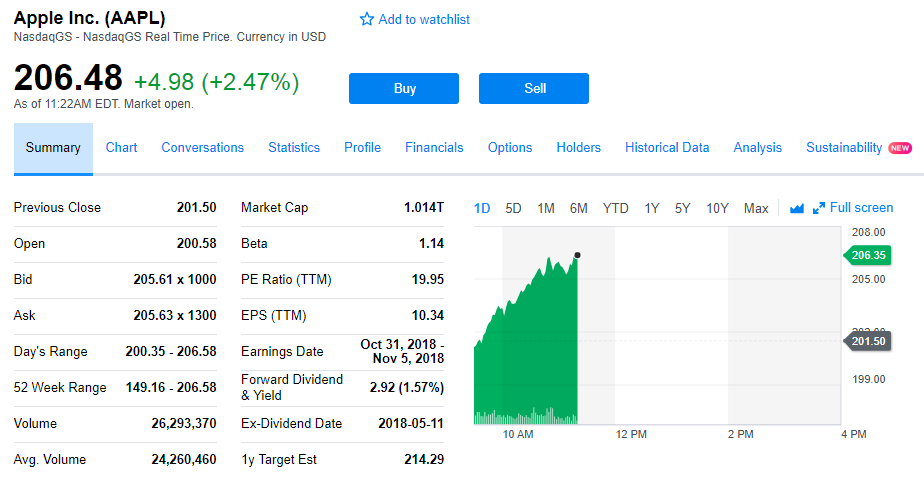Go to the Historical Data tab
Screen dimensions: 924x477
coord(667,148)
